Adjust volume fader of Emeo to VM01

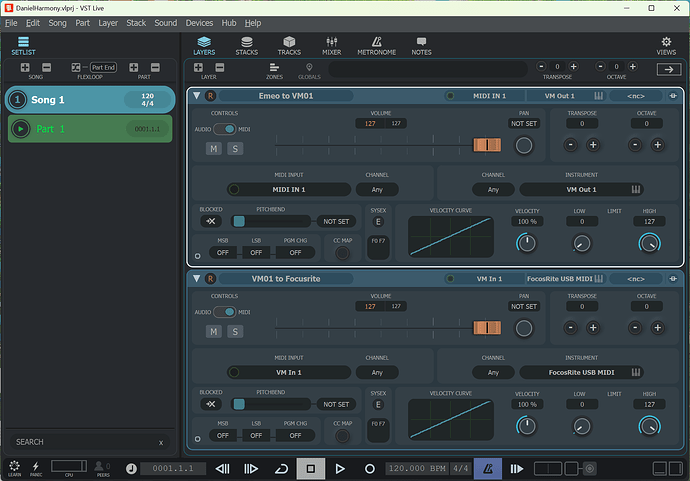click(487, 145)
